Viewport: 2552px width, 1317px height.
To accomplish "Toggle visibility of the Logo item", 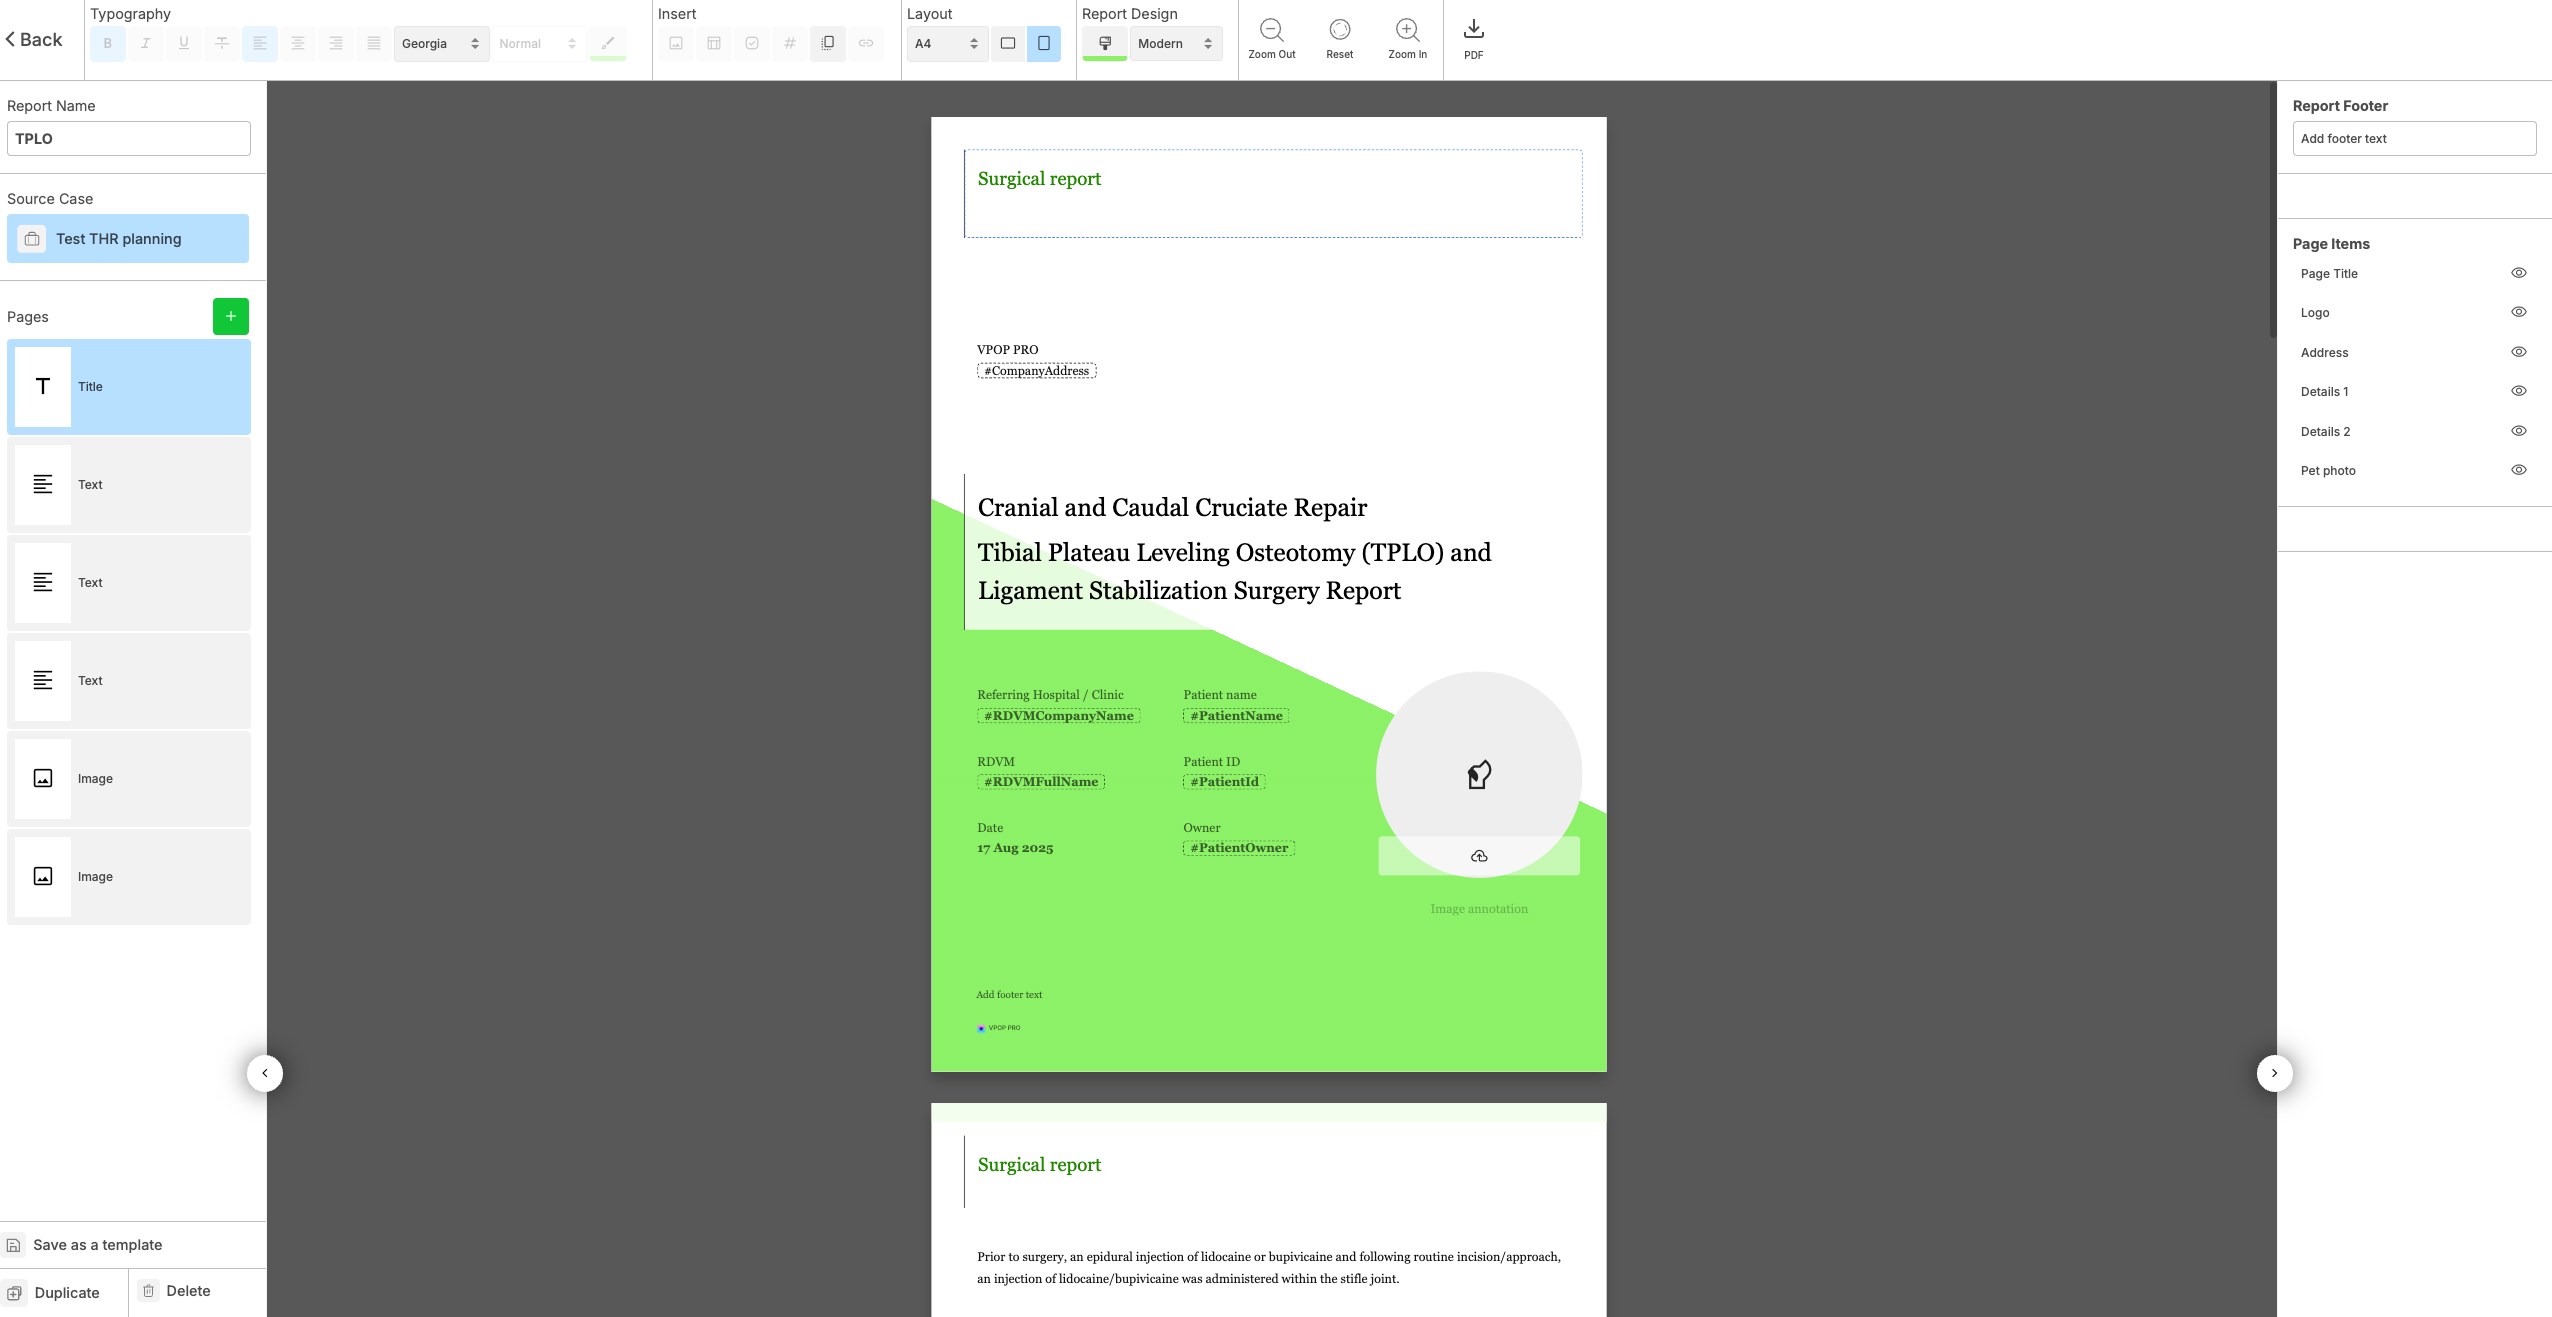I will click(2518, 312).
